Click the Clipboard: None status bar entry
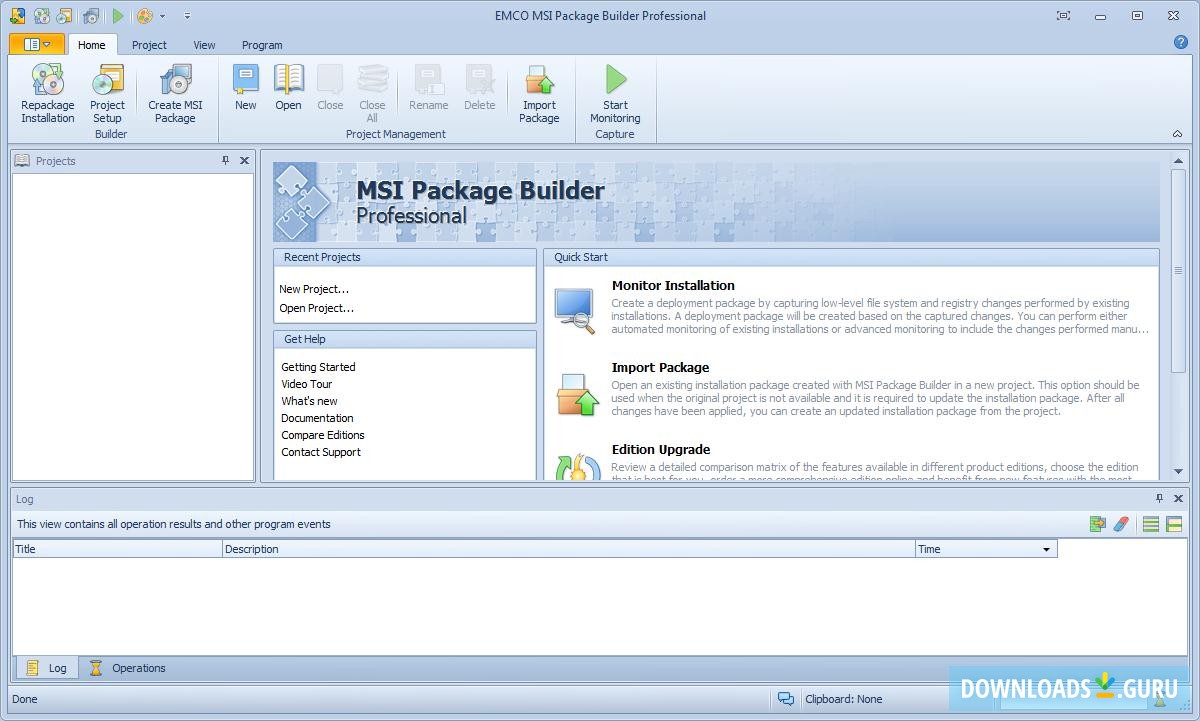Image resolution: width=1200 pixels, height=721 pixels. tap(844, 699)
